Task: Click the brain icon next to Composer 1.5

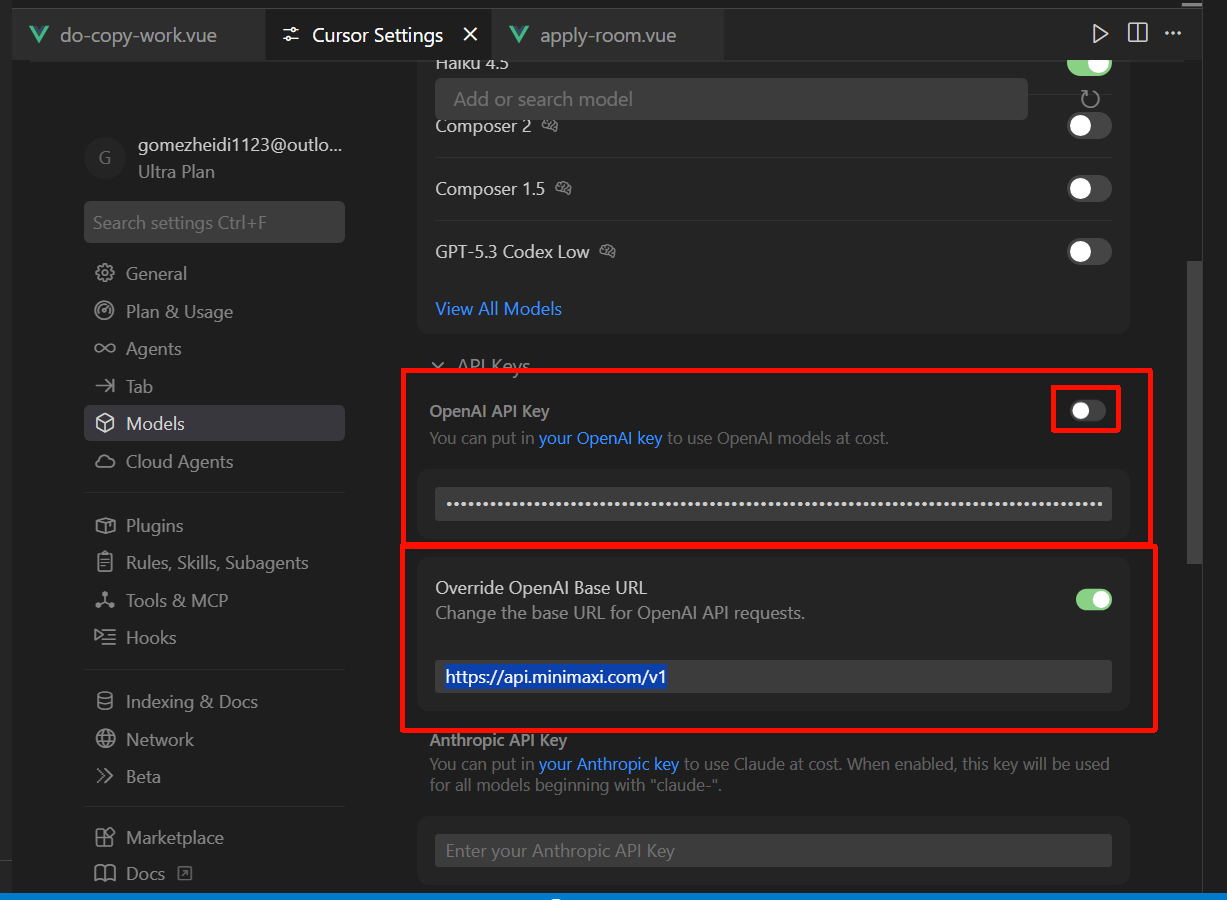Action: [563, 188]
